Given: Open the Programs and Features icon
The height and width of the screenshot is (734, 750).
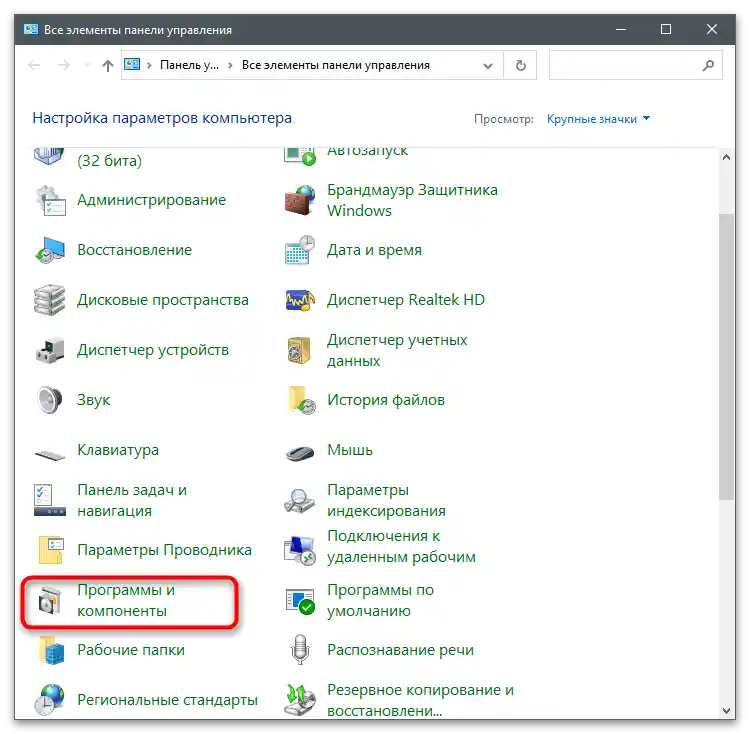Looking at the screenshot, I should pos(50,601).
